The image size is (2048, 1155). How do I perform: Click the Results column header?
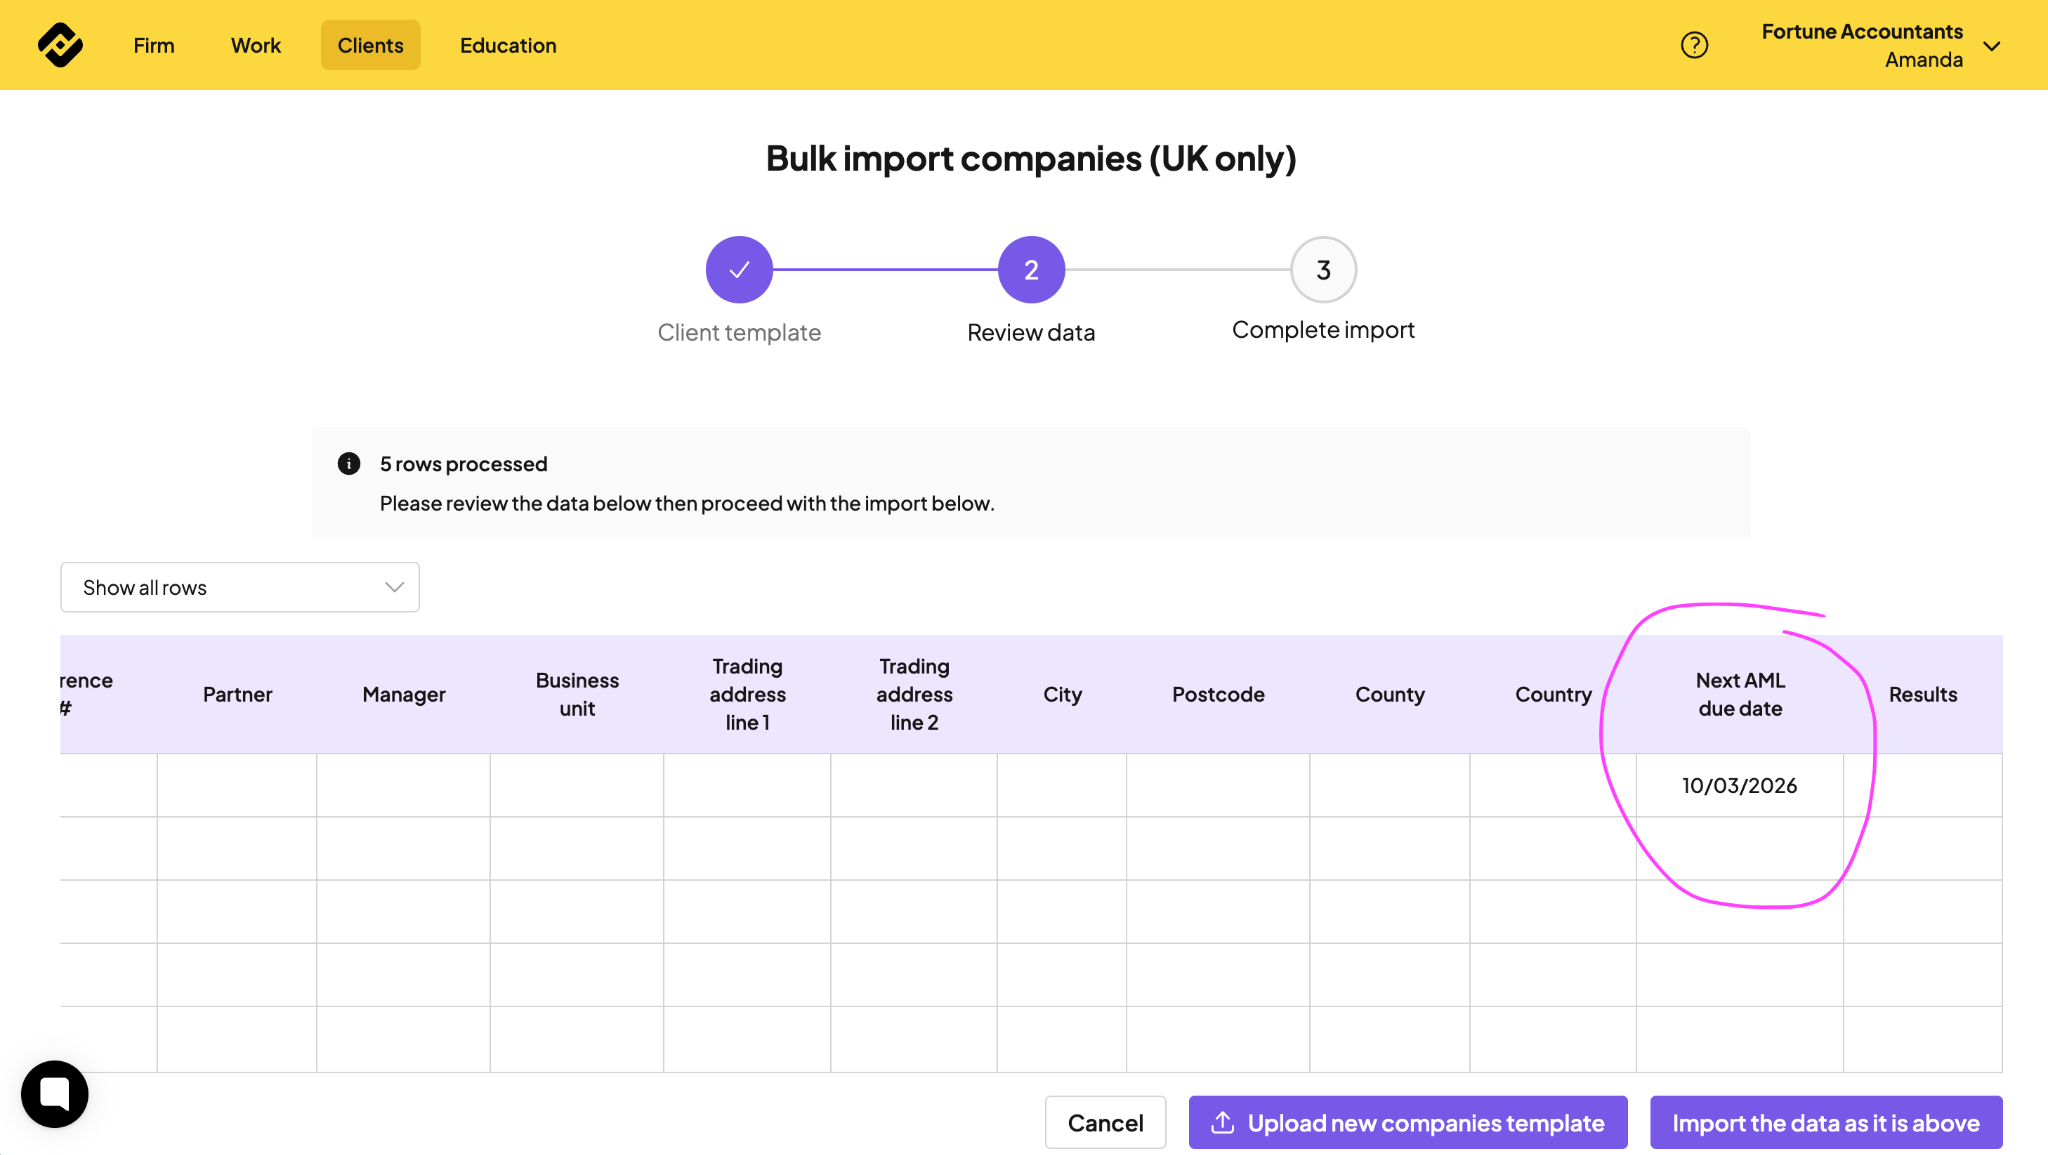click(x=1922, y=694)
